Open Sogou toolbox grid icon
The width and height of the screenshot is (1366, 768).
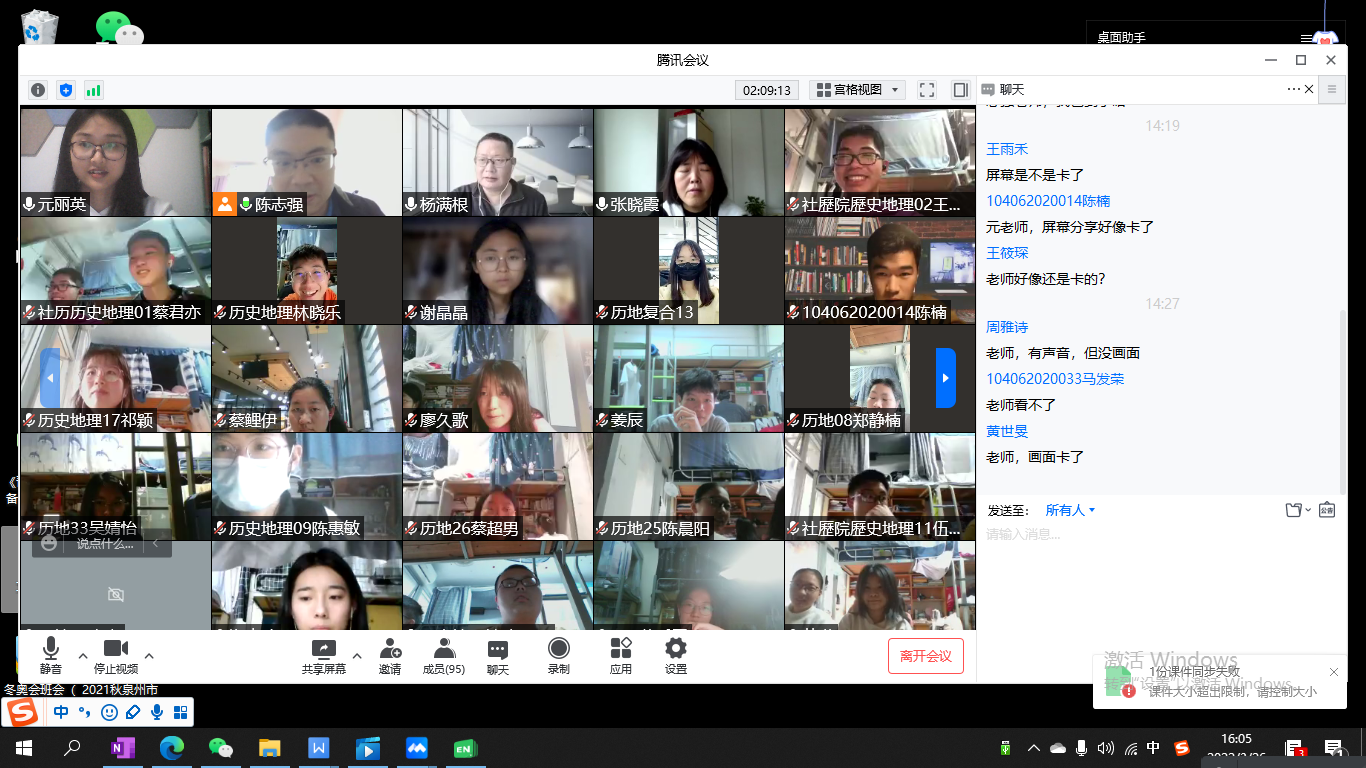click(x=181, y=712)
